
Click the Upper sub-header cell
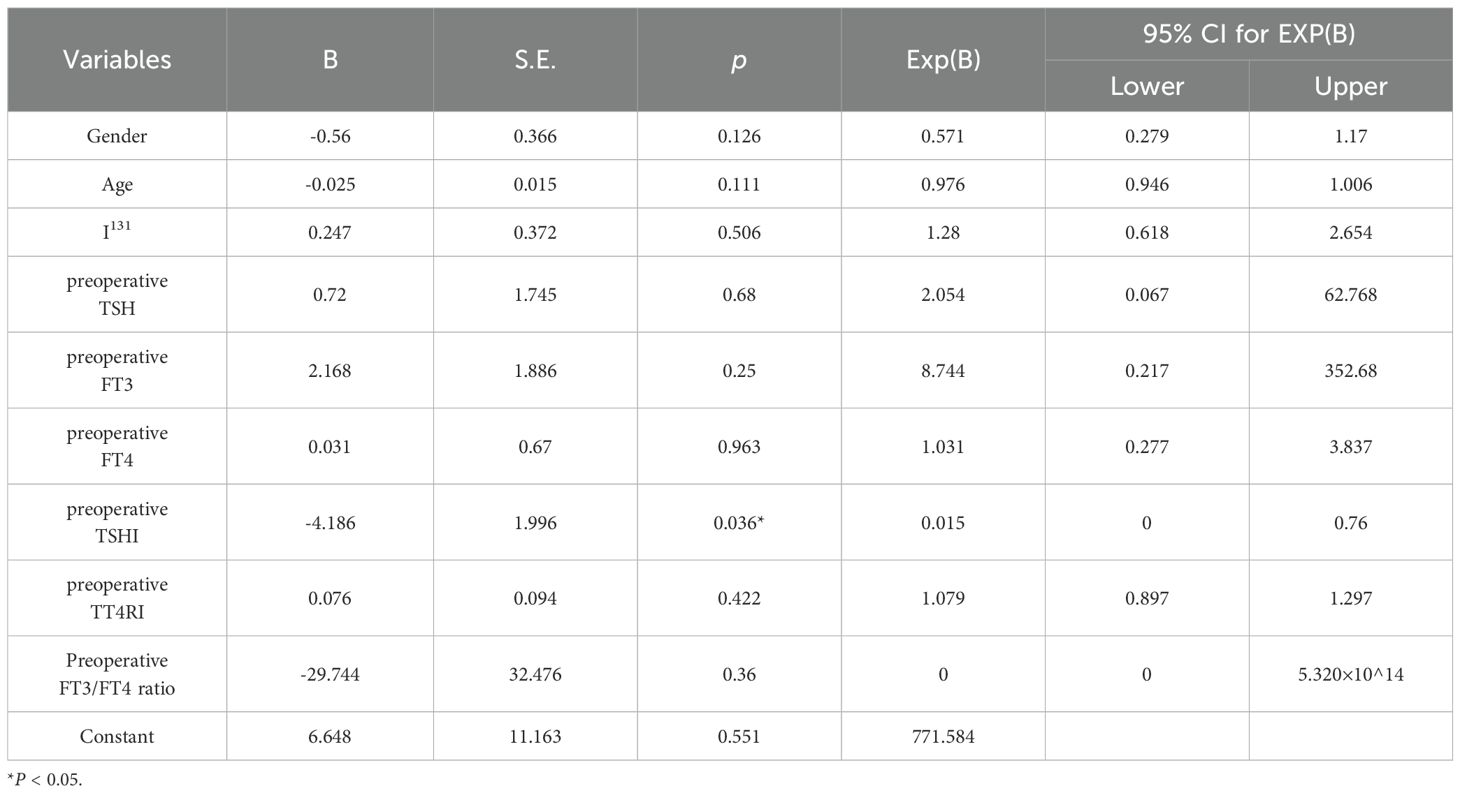click(x=1350, y=86)
